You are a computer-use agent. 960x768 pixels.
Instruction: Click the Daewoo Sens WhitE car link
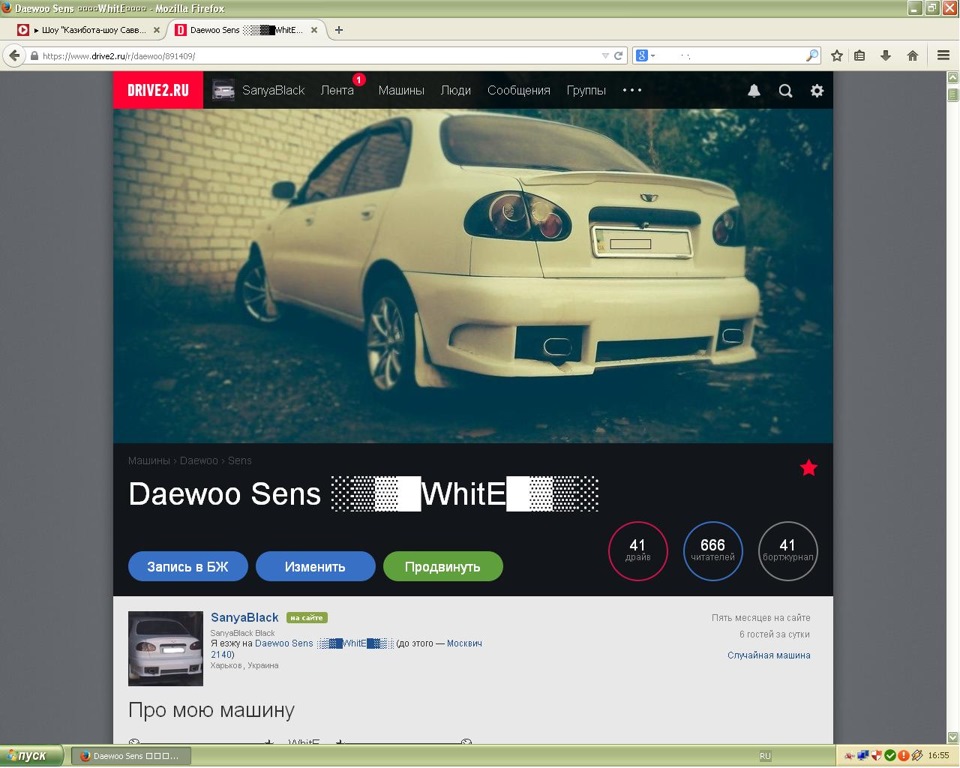click(324, 644)
